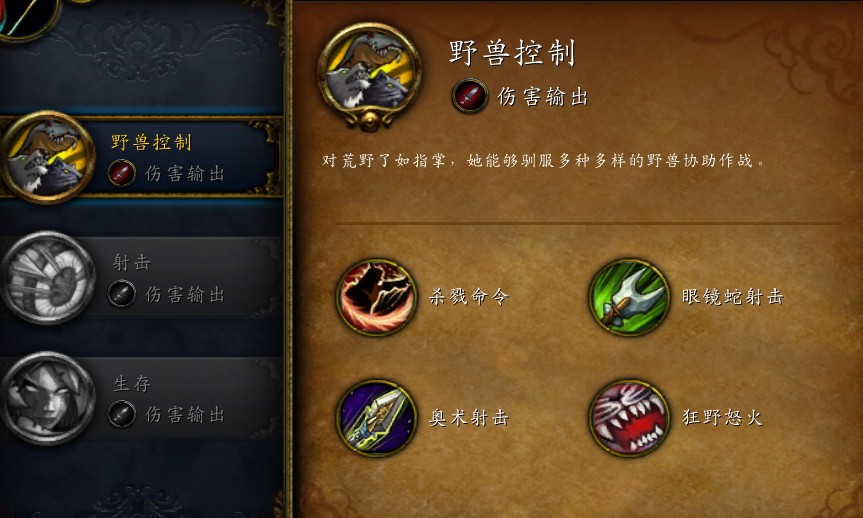Click the 眼镜蛇射击 ability name text
This screenshot has width=863, height=518.
(733, 297)
